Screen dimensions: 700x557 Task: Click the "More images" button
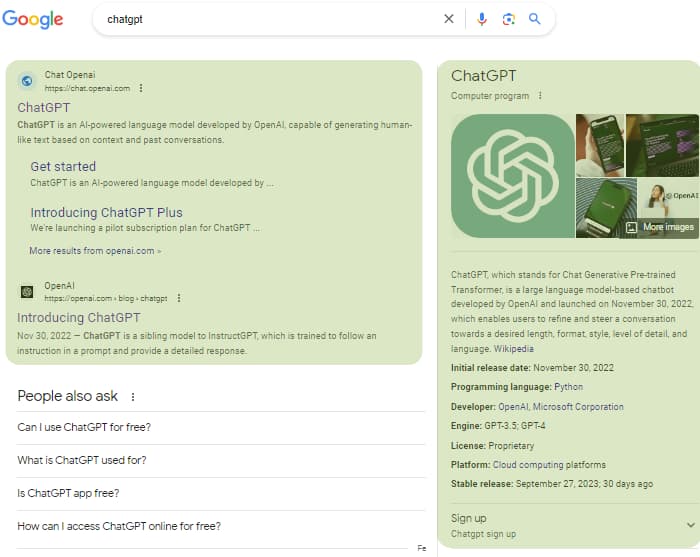click(660, 227)
